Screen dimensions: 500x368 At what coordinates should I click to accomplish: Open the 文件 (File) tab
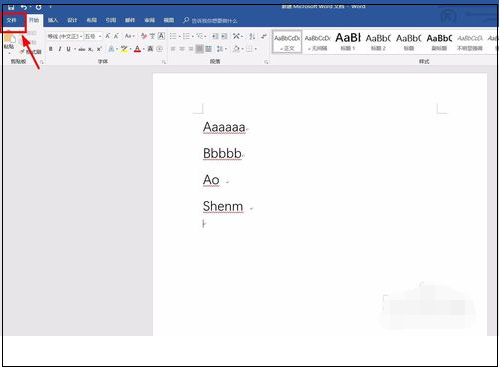12,20
